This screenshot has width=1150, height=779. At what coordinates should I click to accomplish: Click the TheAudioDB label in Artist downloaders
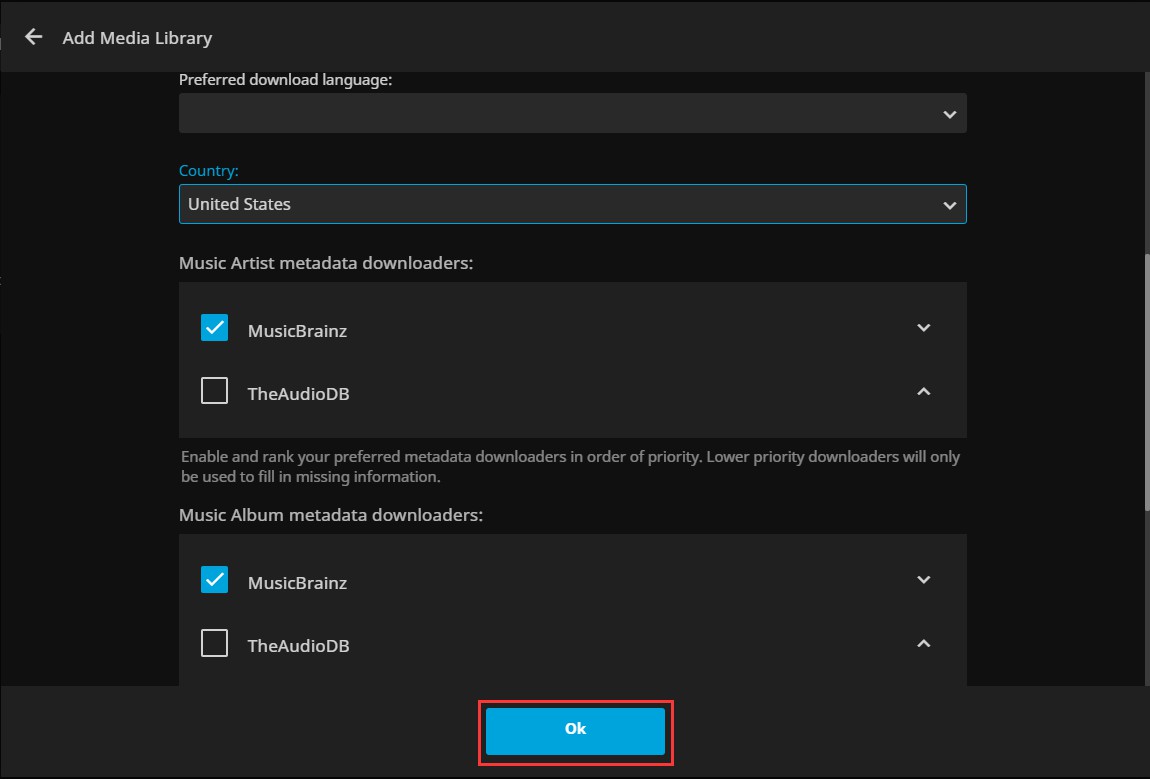click(298, 394)
